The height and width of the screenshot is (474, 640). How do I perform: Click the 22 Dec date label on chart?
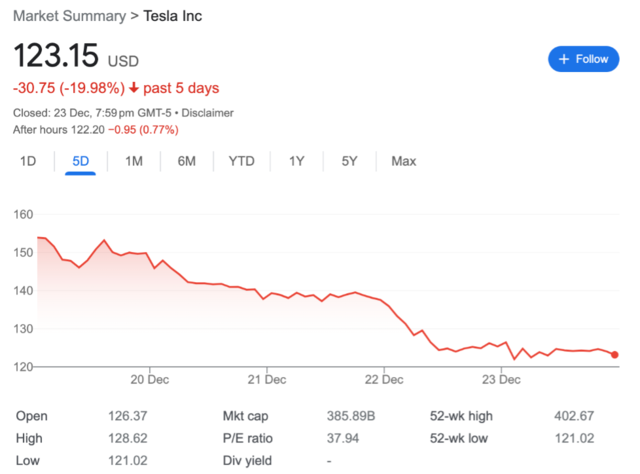(x=385, y=379)
